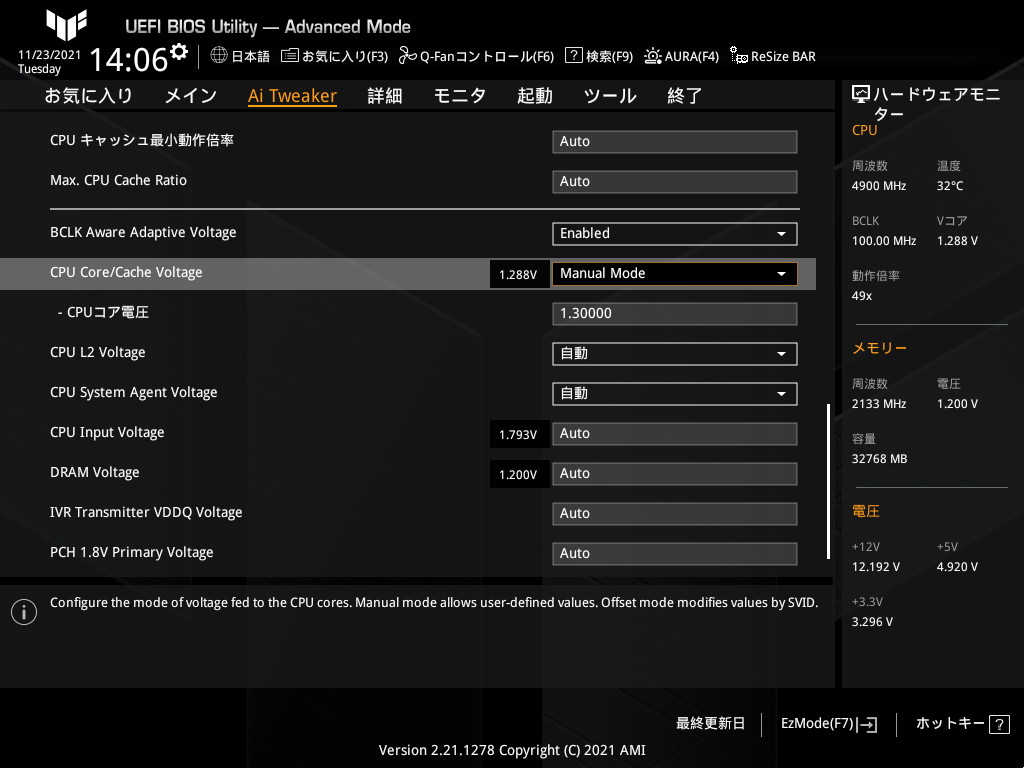Open Q-Fan control fan icon
The width and height of the screenshot is (1024, 768).
point(408,56)
